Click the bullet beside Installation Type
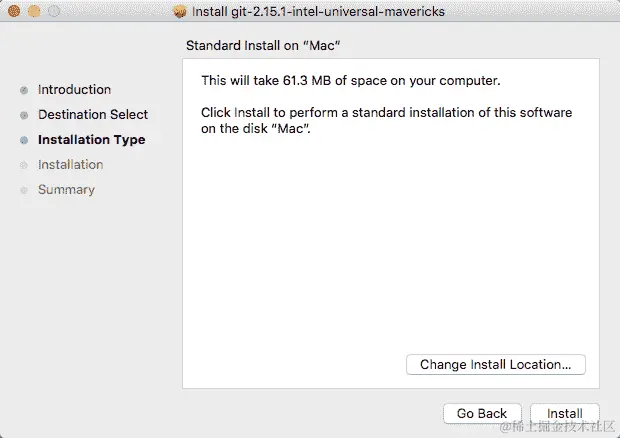 [24, 140]
